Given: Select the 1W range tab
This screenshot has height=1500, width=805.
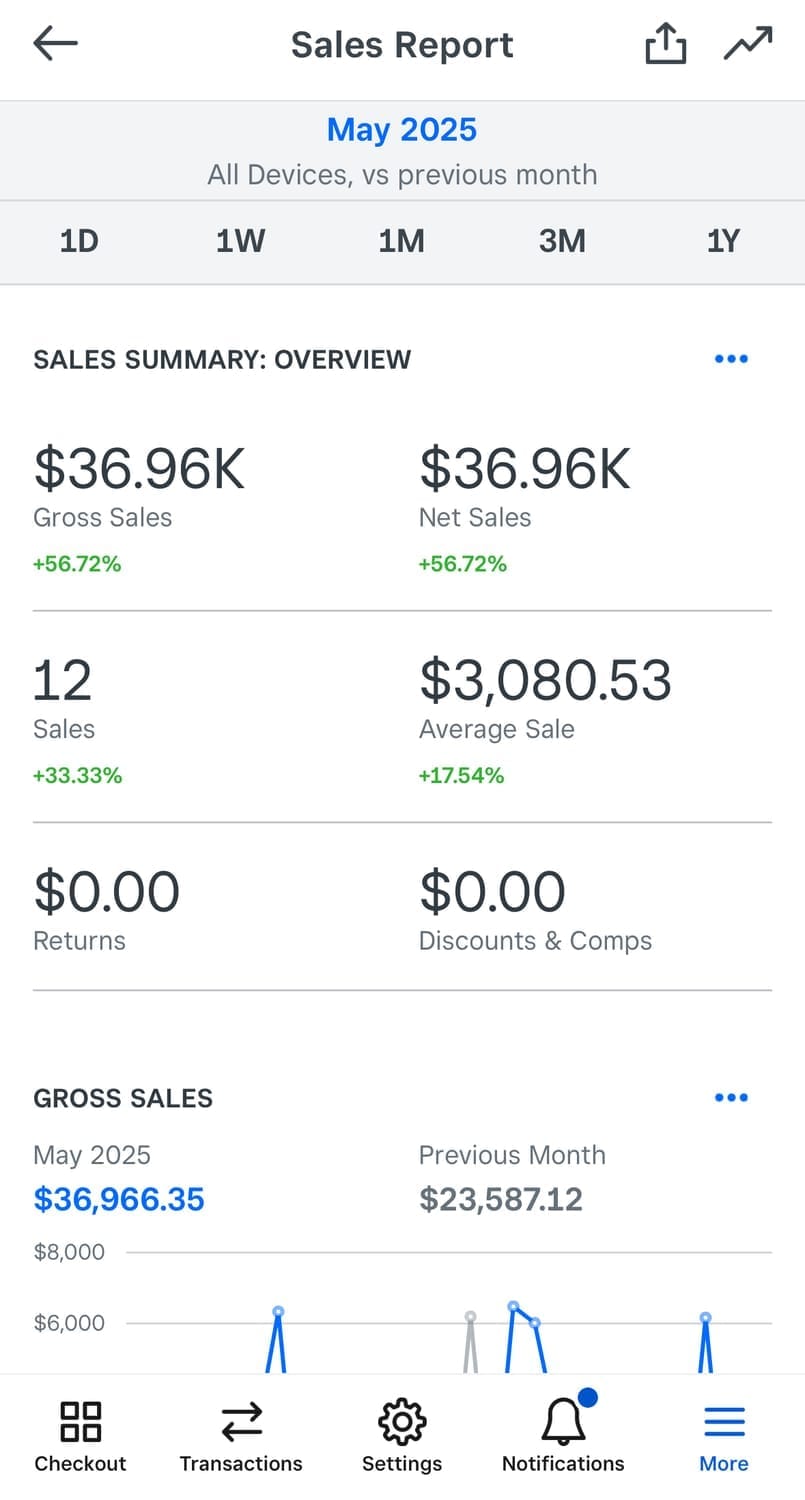Looking at the screenshot, I should 240,241.
